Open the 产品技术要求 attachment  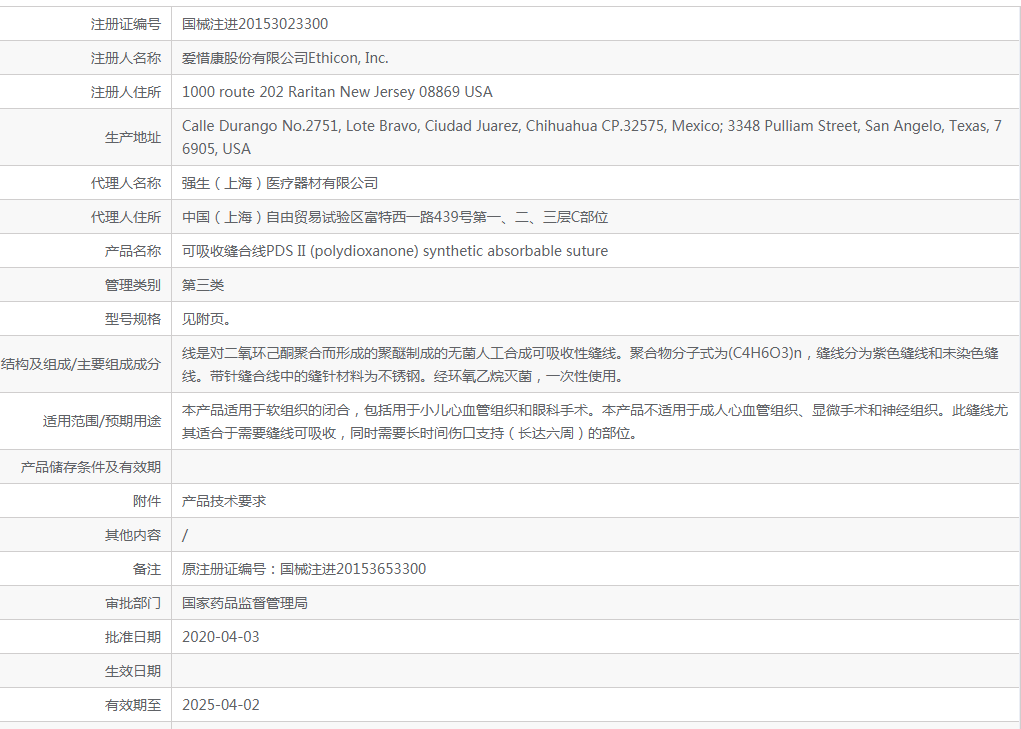coord(224,501)
